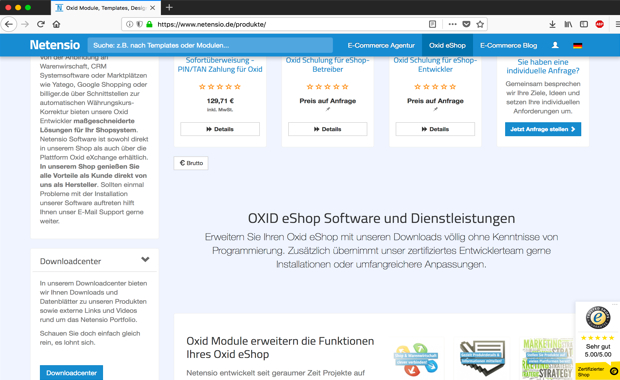Open the downloads arrow in toolbar
This screenshot has height=380, width=620.
point(552,24)
